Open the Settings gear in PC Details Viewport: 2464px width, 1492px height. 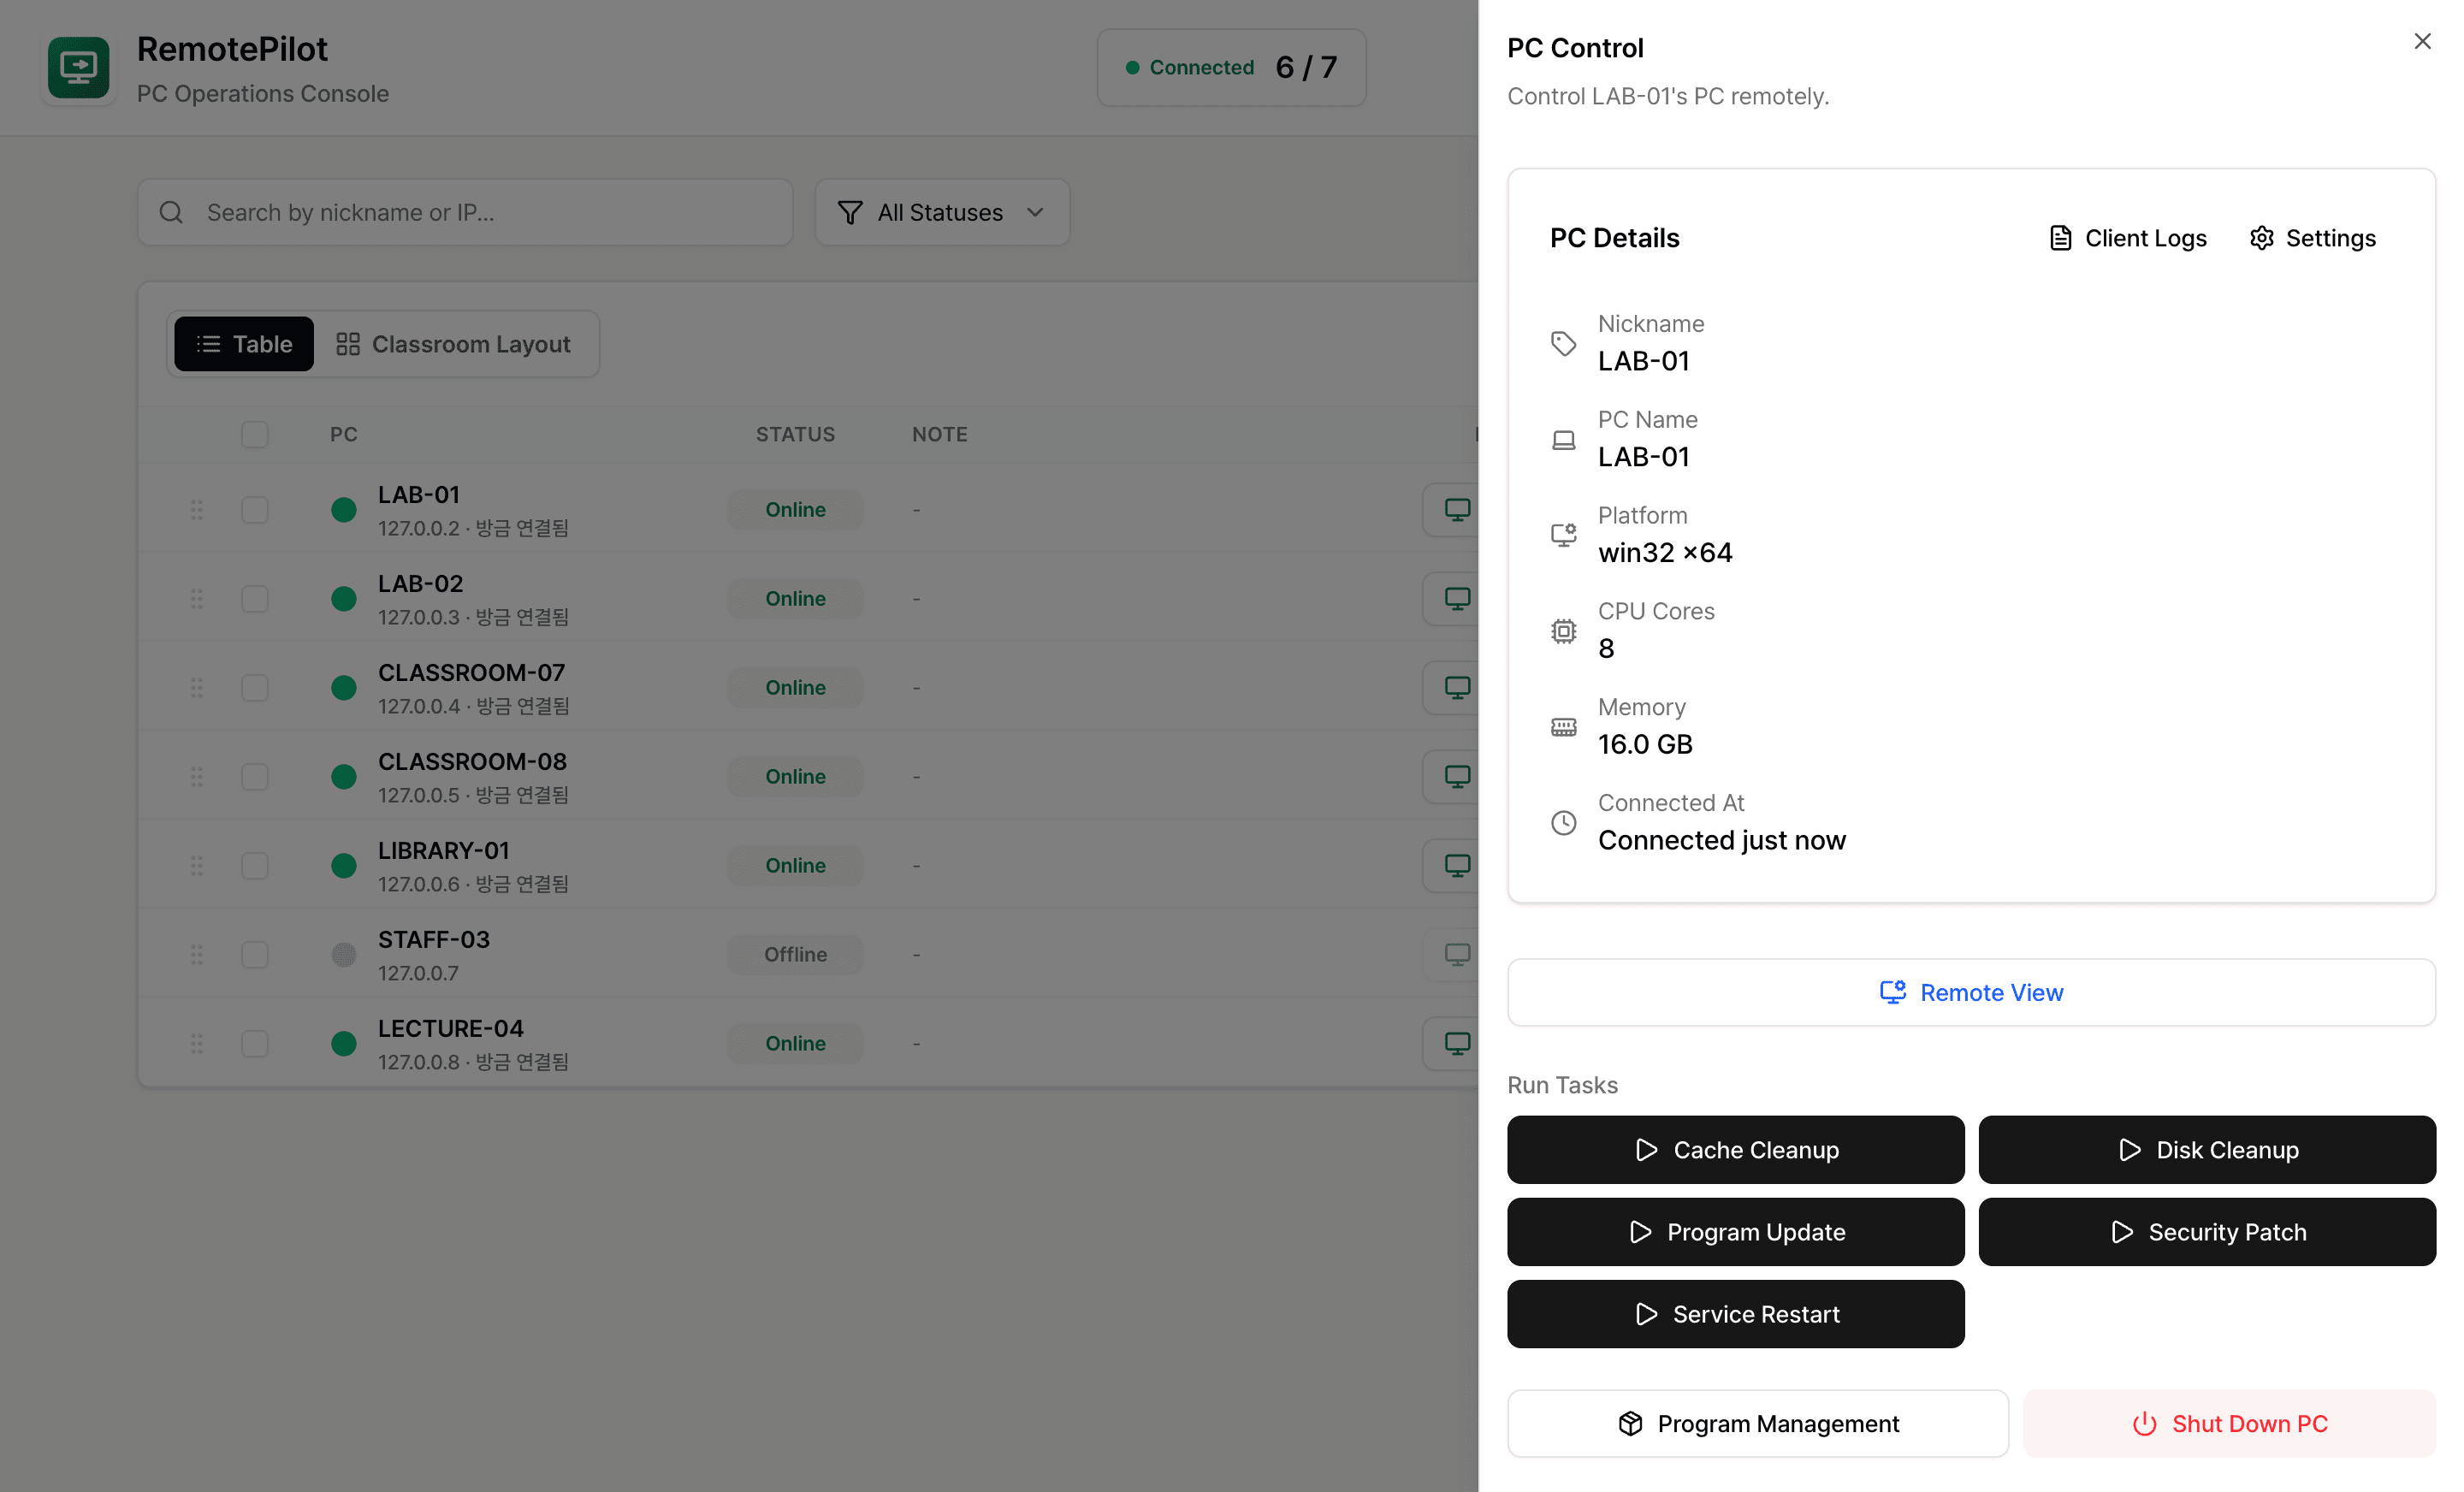pyautogui.click(x=2261, y=238)
